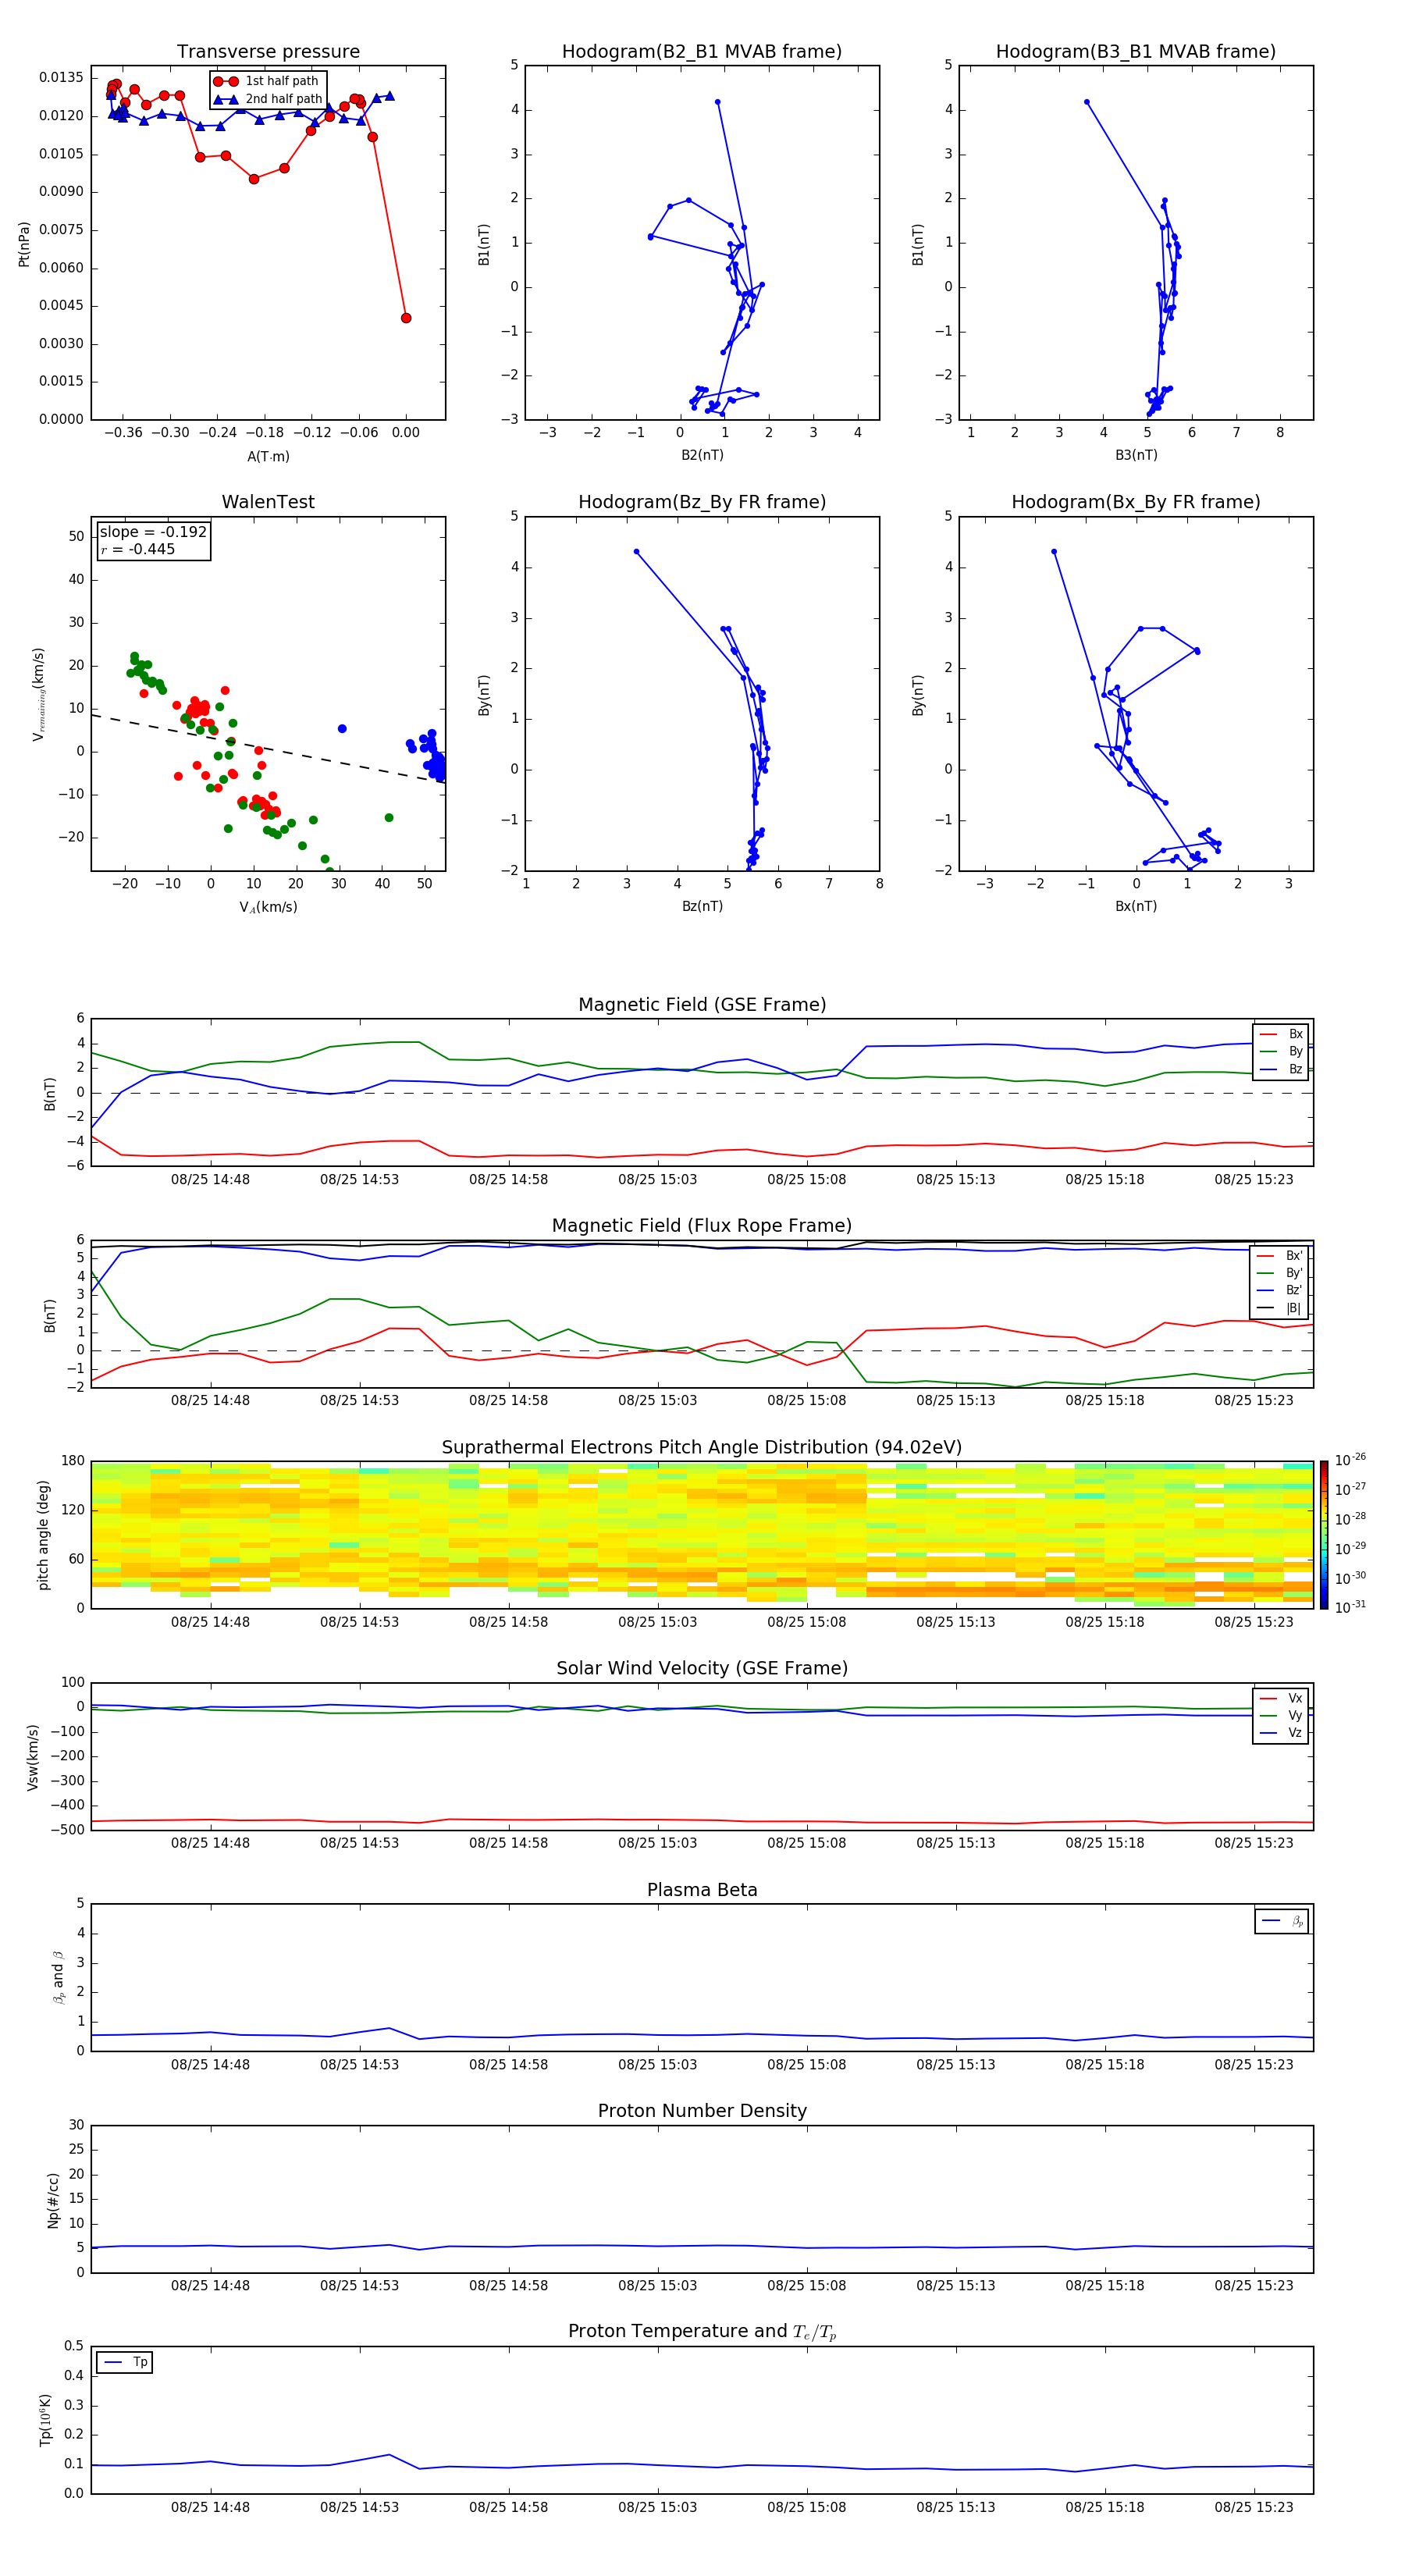Click '08/25 14:48' tick under GSE Frame plot

point(210,1179)
